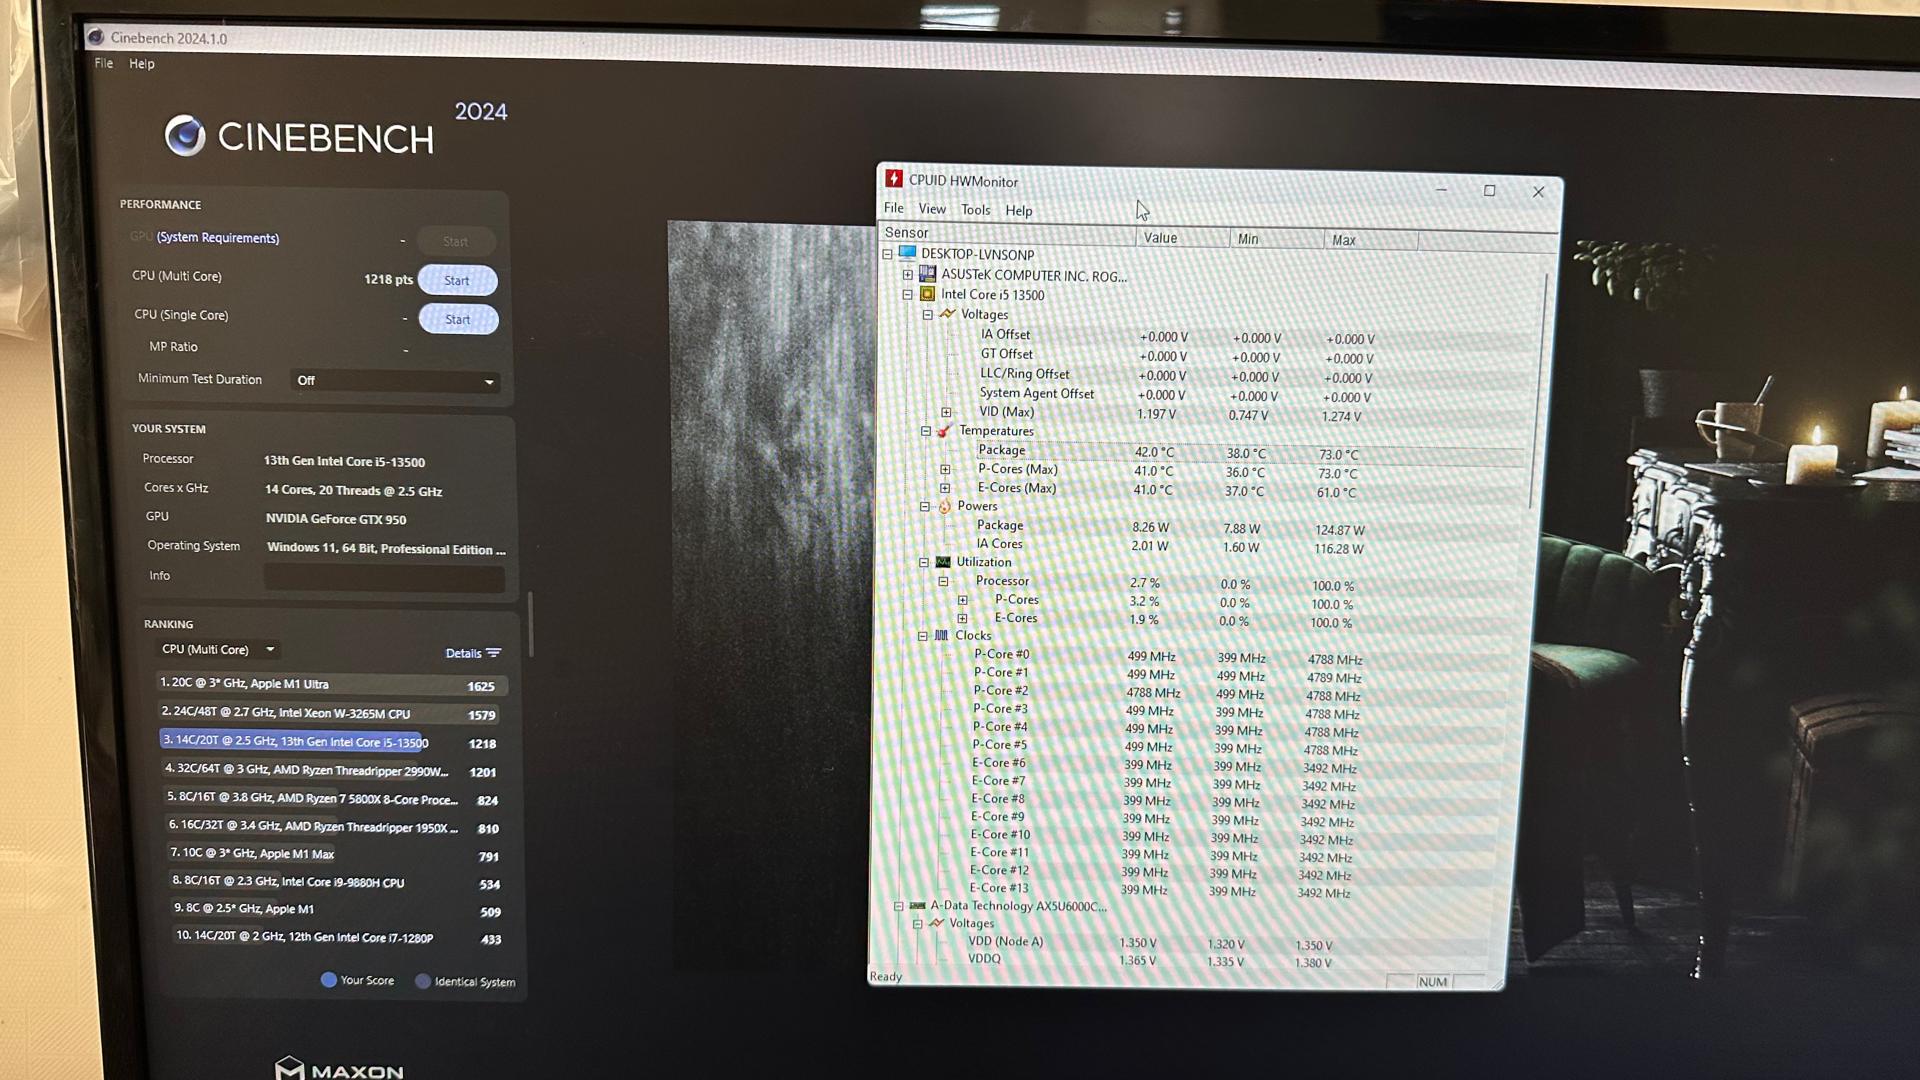
Task: Click the Powers flame icon
Action: coord(944,506)
